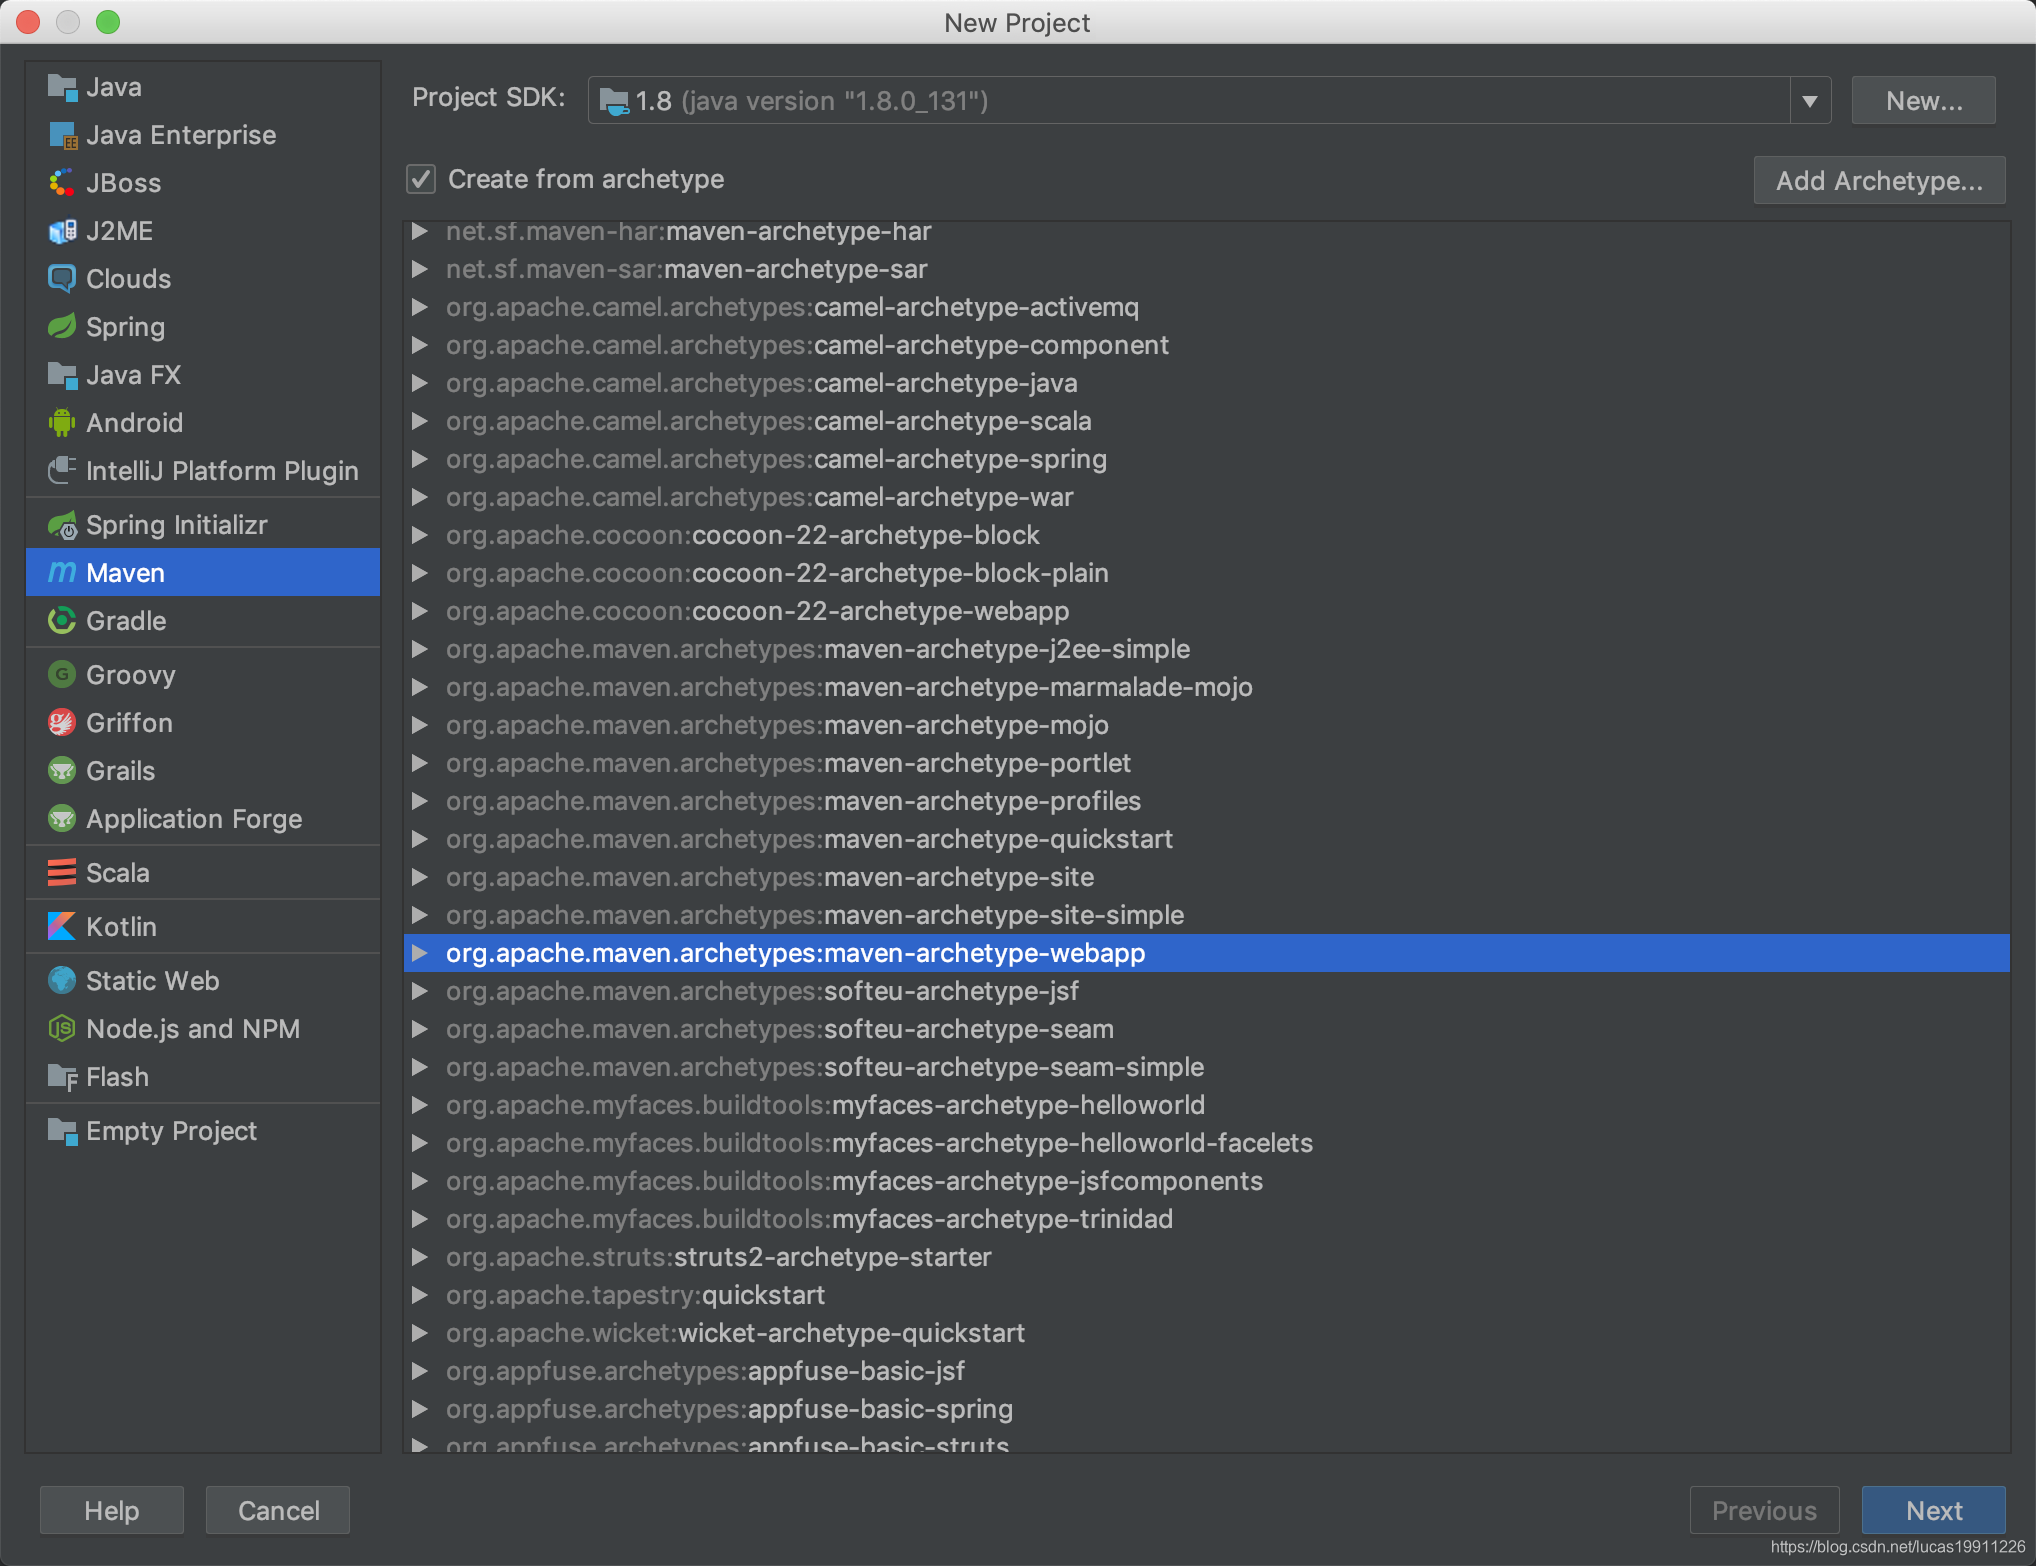Select maven-archetype-j2ee-simple row

tap(1206, 649)
